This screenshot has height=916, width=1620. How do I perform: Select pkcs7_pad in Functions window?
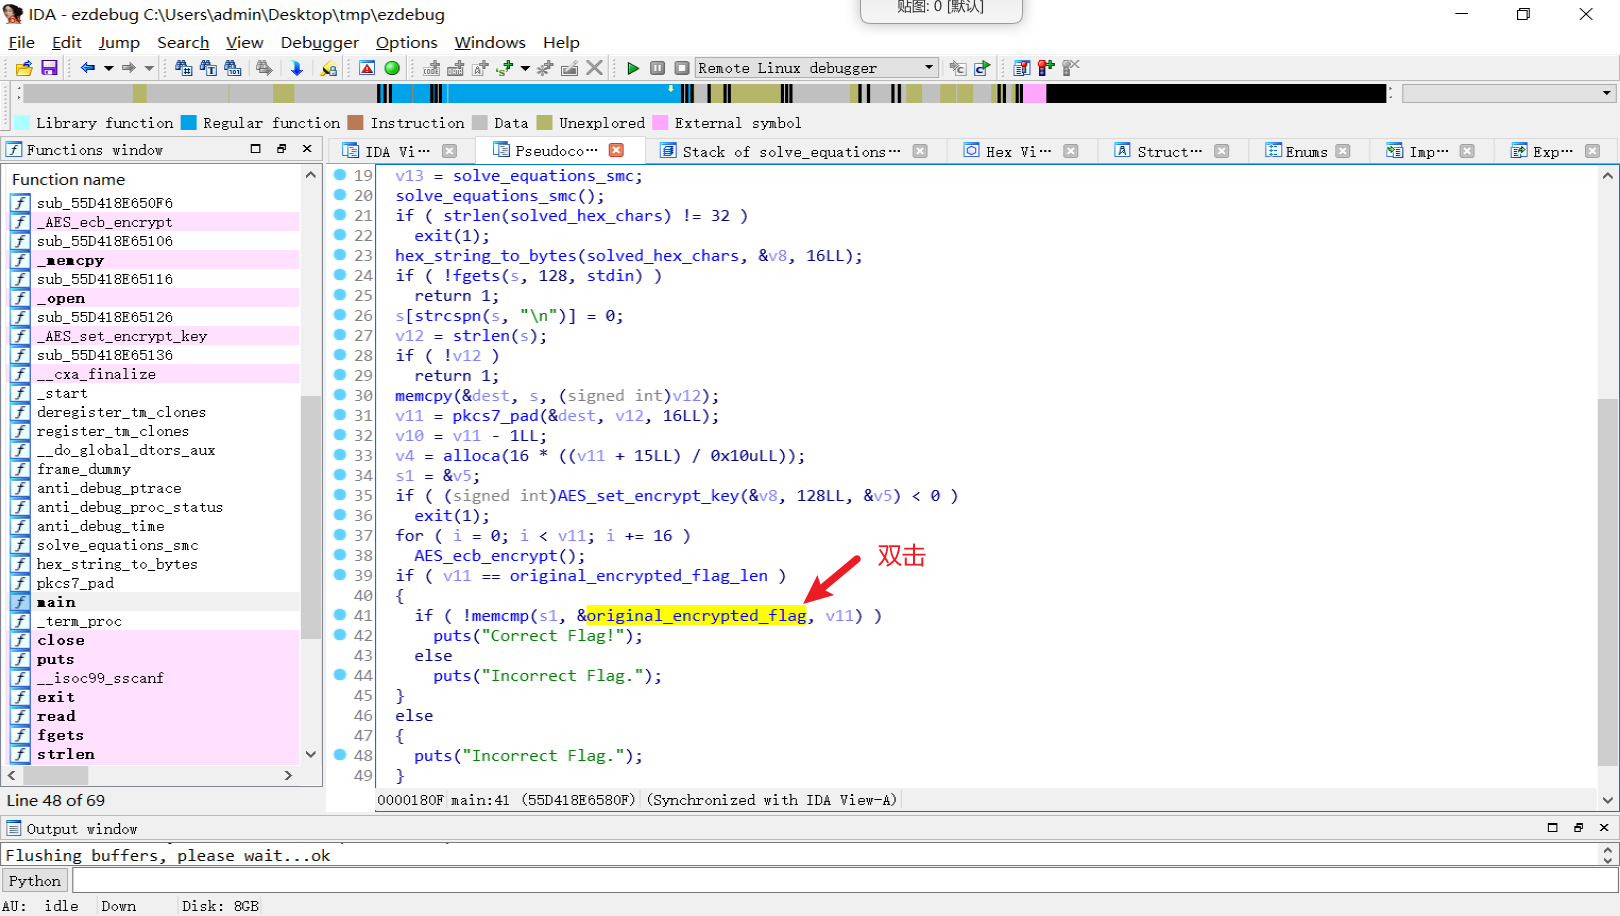pyautogui.click(x=75, y=583)
